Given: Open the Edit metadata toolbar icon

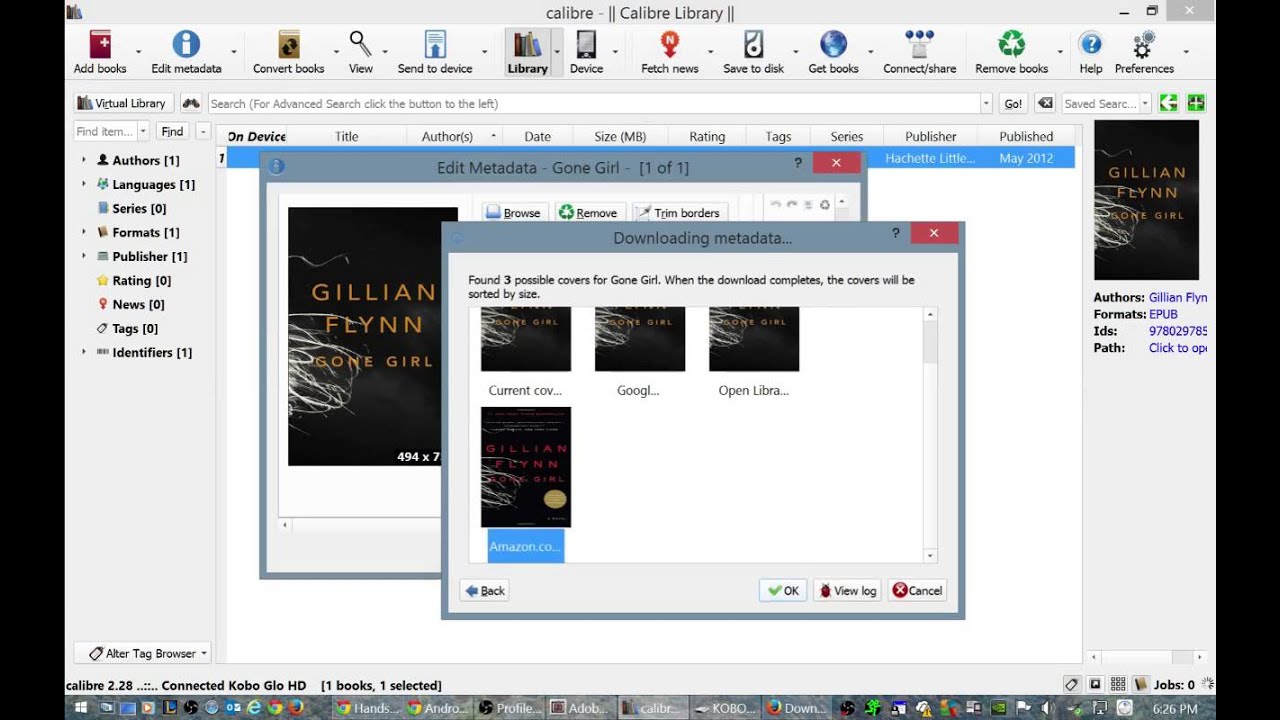Looking at the screenshot, I should [186, 44].
